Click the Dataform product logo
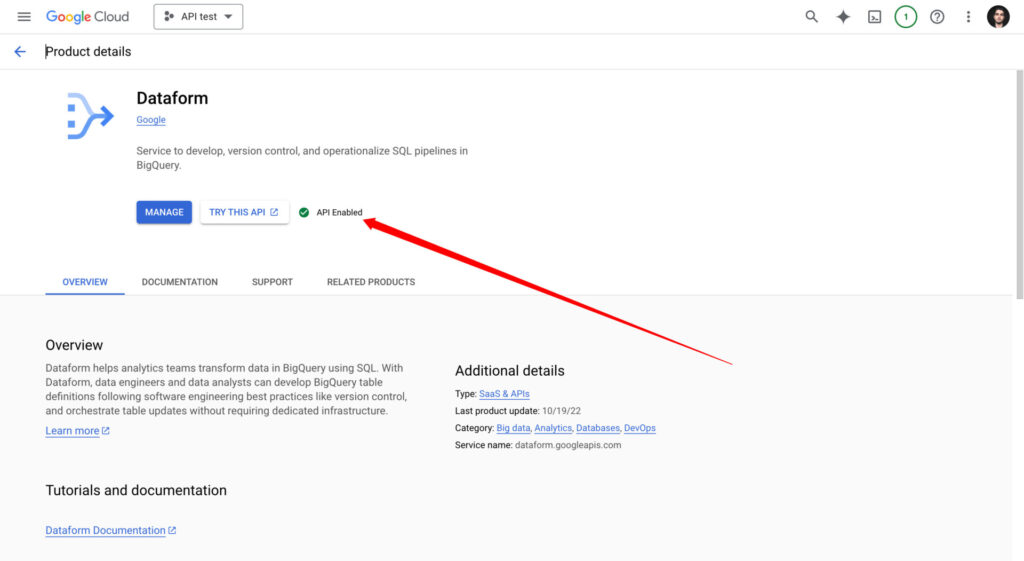This screenshot has width=1024, height=561. [90, 115]
